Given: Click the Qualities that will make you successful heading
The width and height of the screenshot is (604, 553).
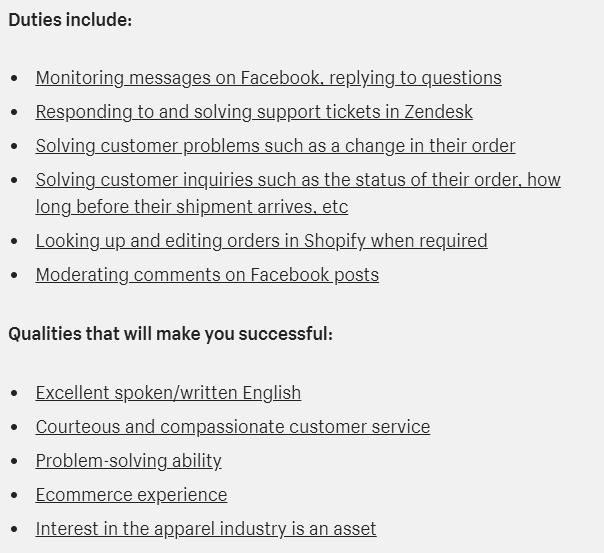Looking at the screenshot, I should 170,333.
